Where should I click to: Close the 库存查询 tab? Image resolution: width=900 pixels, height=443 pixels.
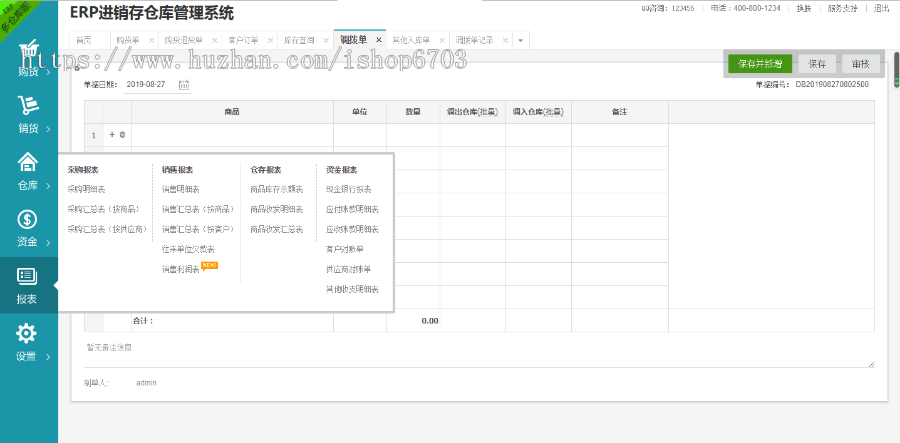(326, 40)
